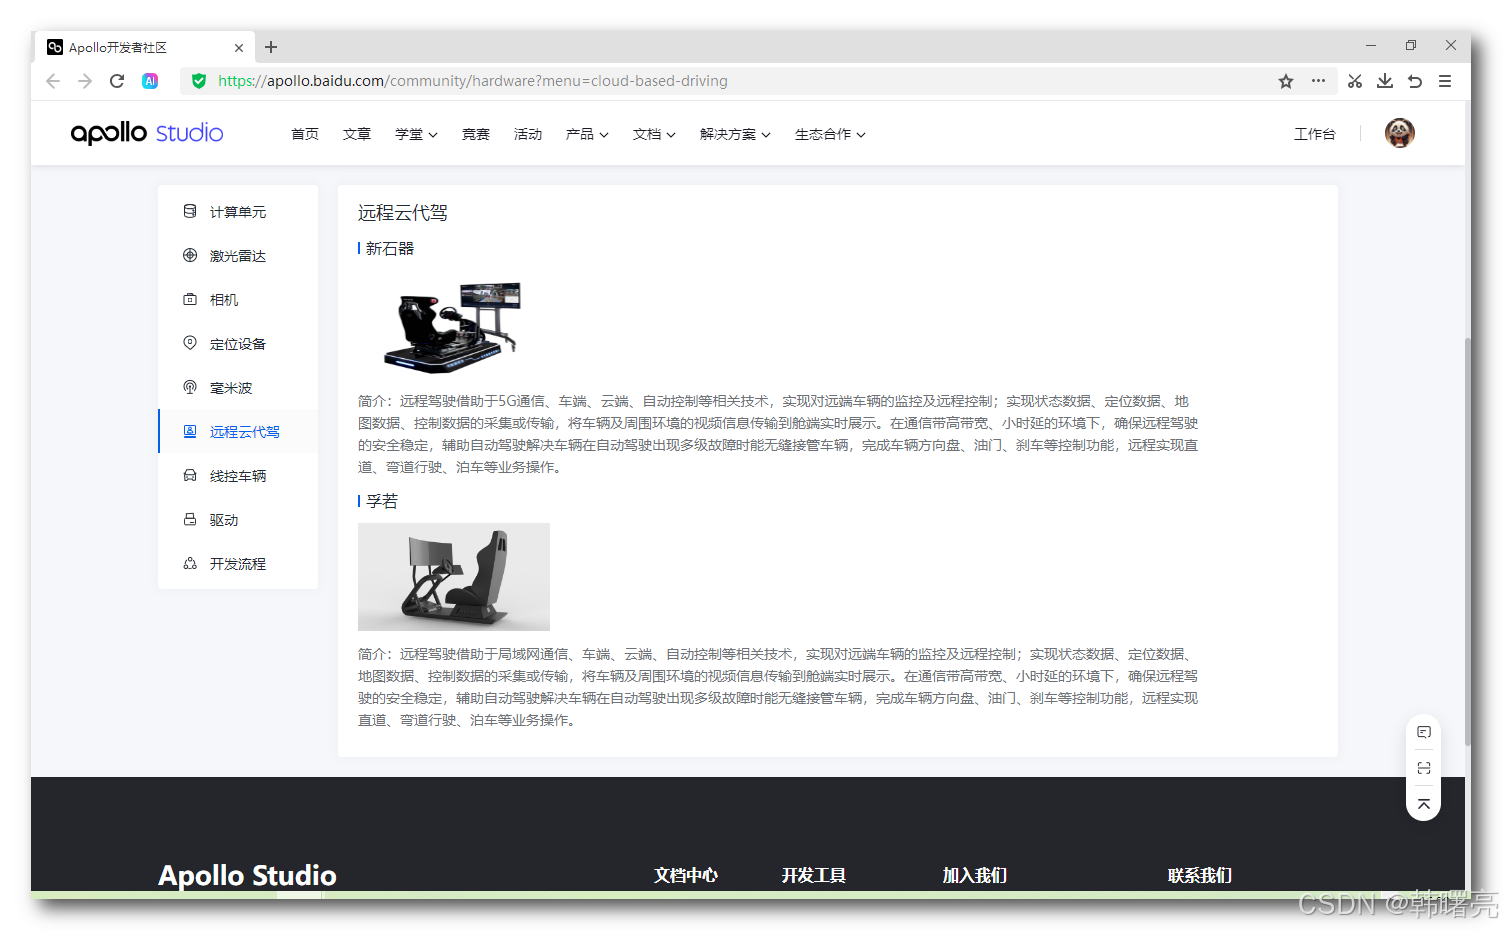Open the 文档中心 footer link
This screenshot has width=1503, height=931.
tap(686, 875)
